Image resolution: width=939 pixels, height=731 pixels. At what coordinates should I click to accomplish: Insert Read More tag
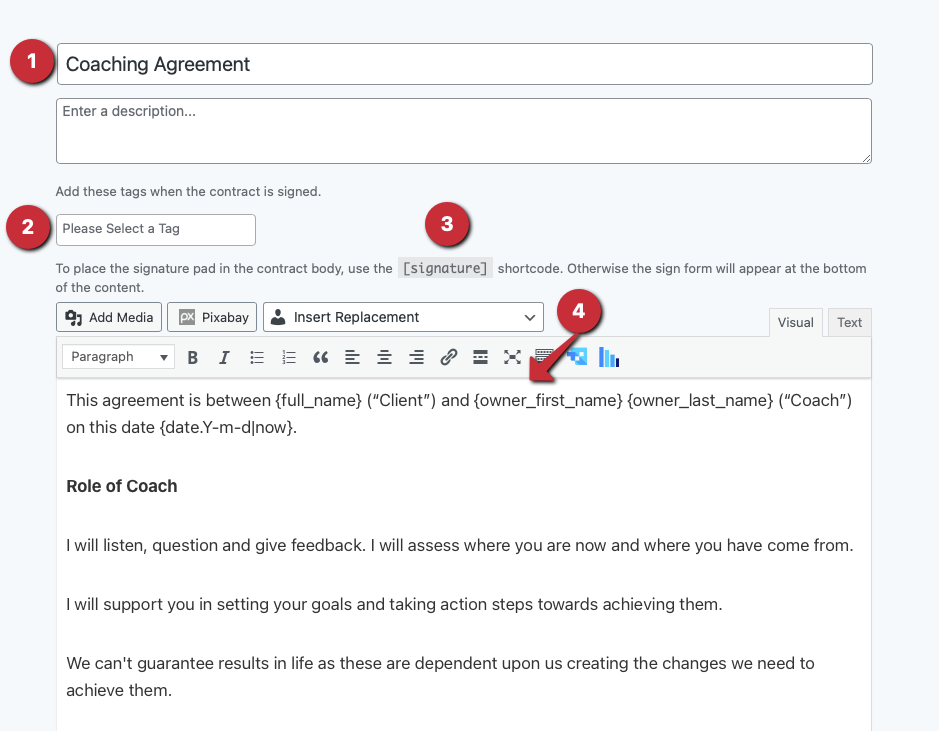[480, 357]
